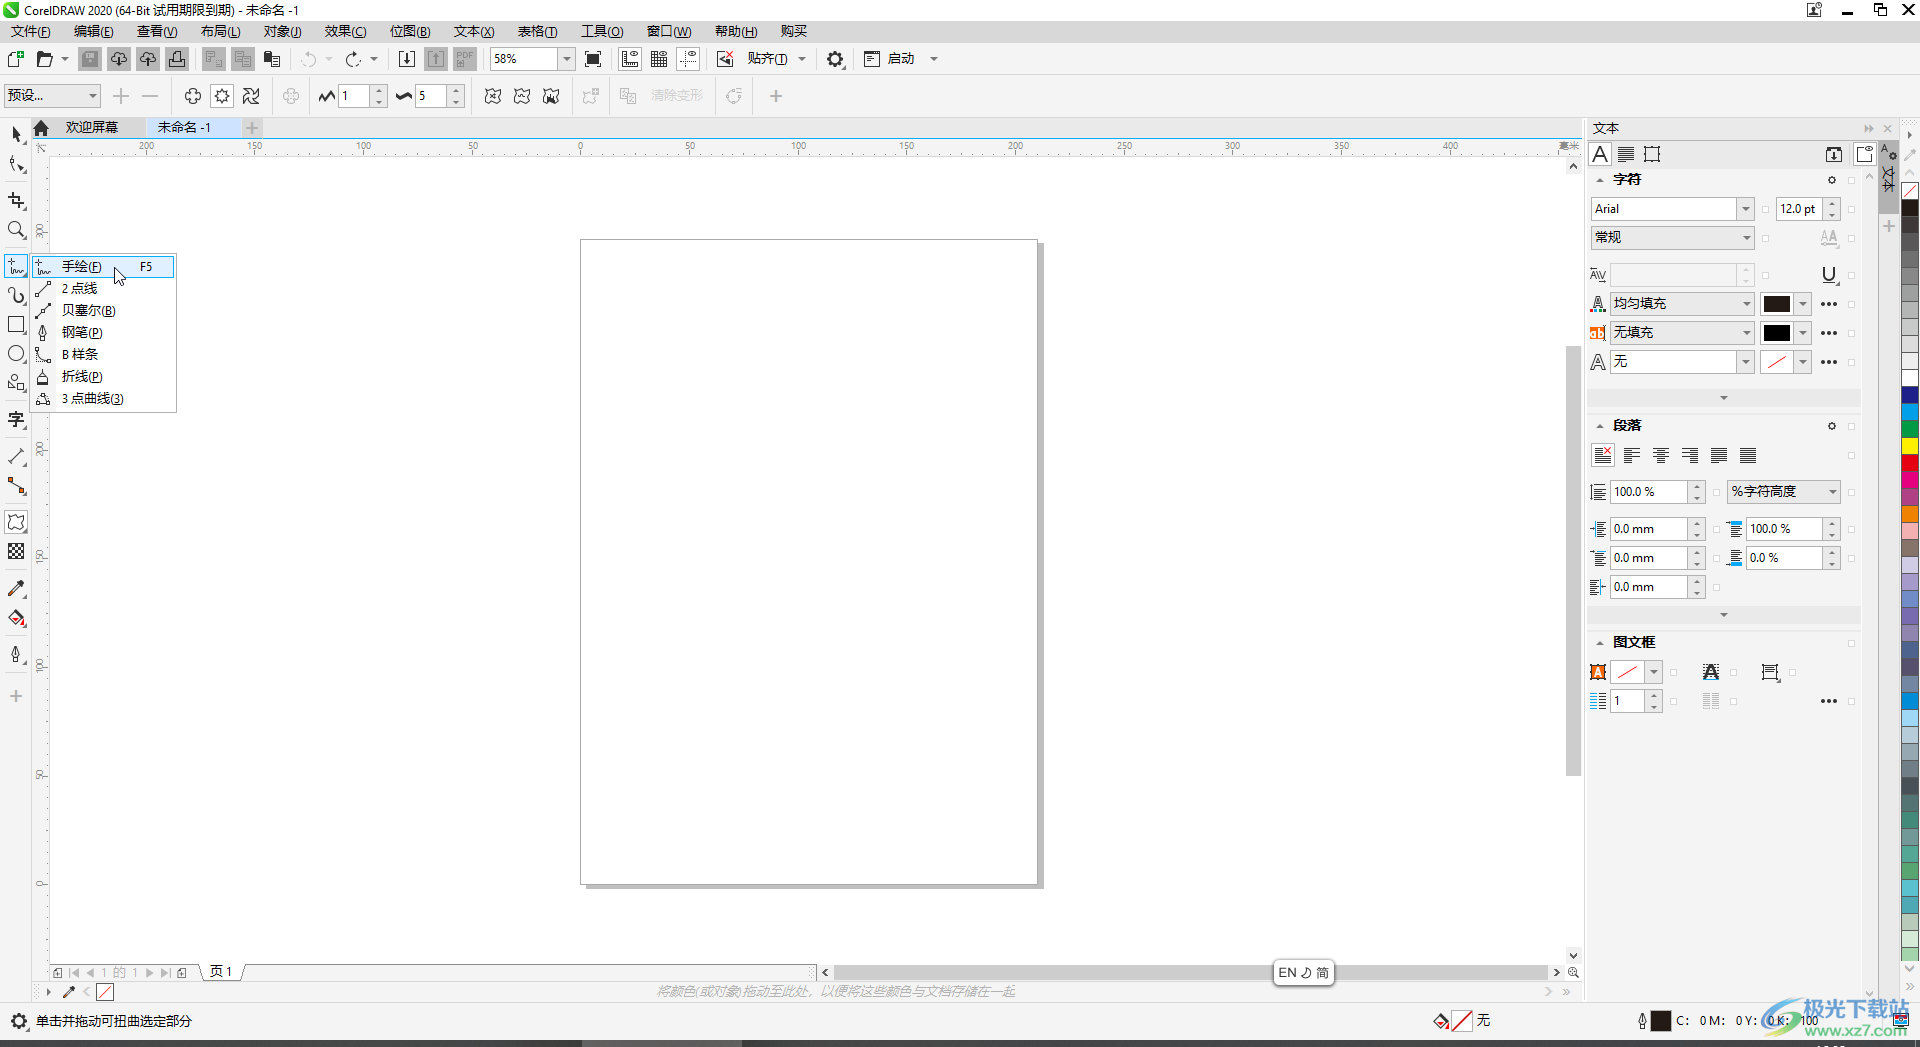Toggle center align paragraph button
This screenshot has width=1920, height=1047.
[1661, 456]
